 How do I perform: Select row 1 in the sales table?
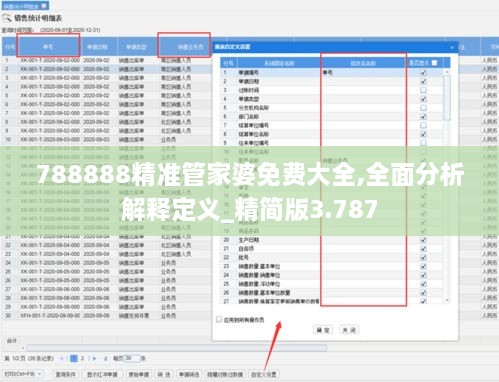pyautogui.click(x=107, y=60)
